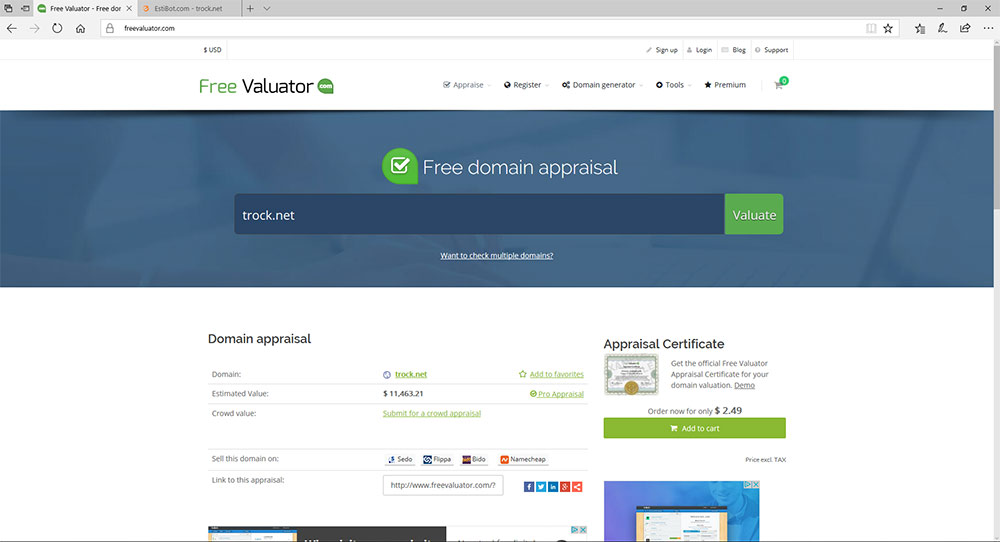The image size is (1000, 542).
Task: Open the trock.net domain link
Action: pos(411,374)
